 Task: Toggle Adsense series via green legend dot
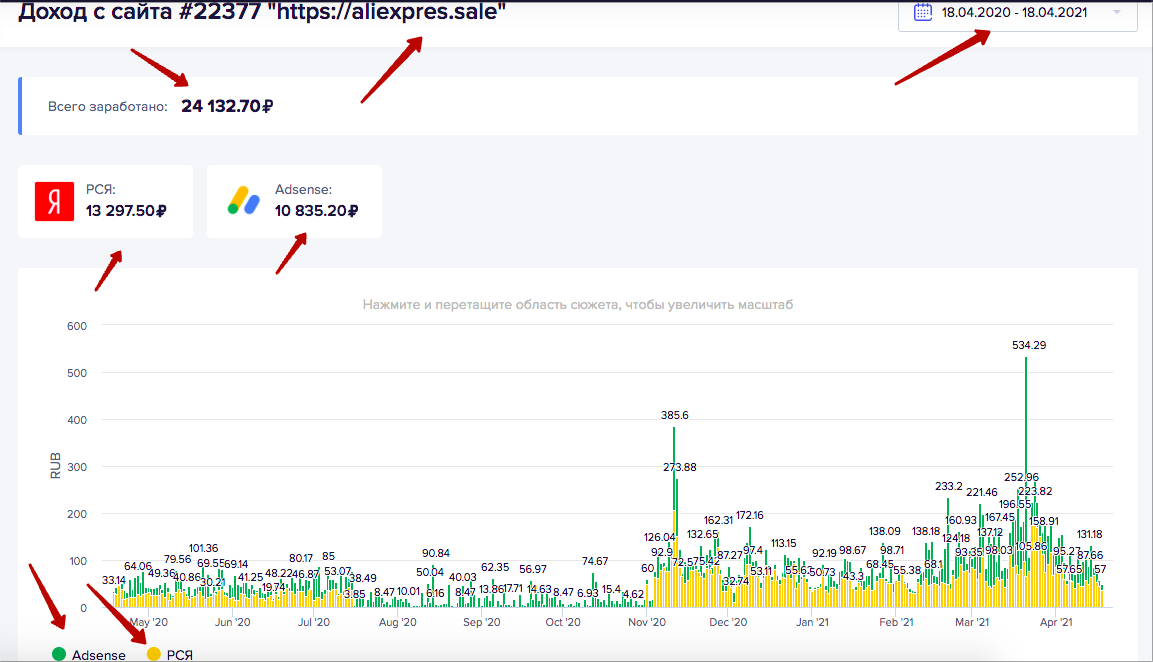pyautogui.click(x=59, y=654)
